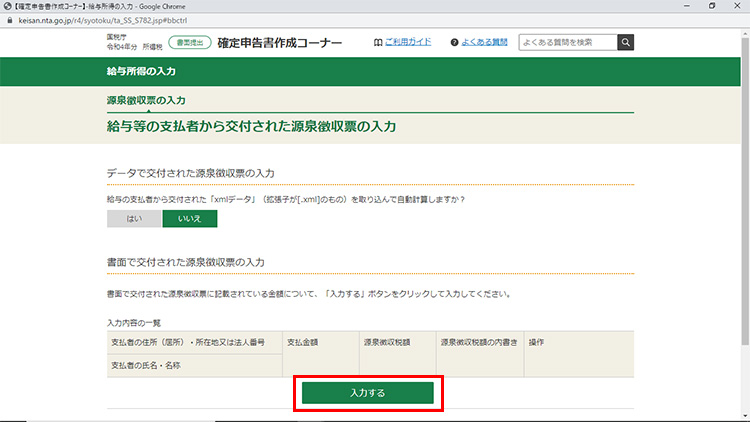Open the ご利用ガイド link
The width and height of the screenshot is (750, 422).
(409, 43)
